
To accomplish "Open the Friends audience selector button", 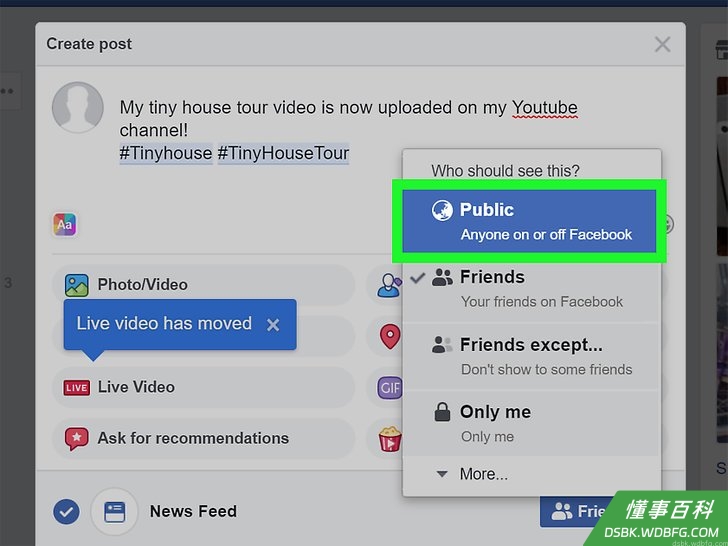I will tap(577, 512).
